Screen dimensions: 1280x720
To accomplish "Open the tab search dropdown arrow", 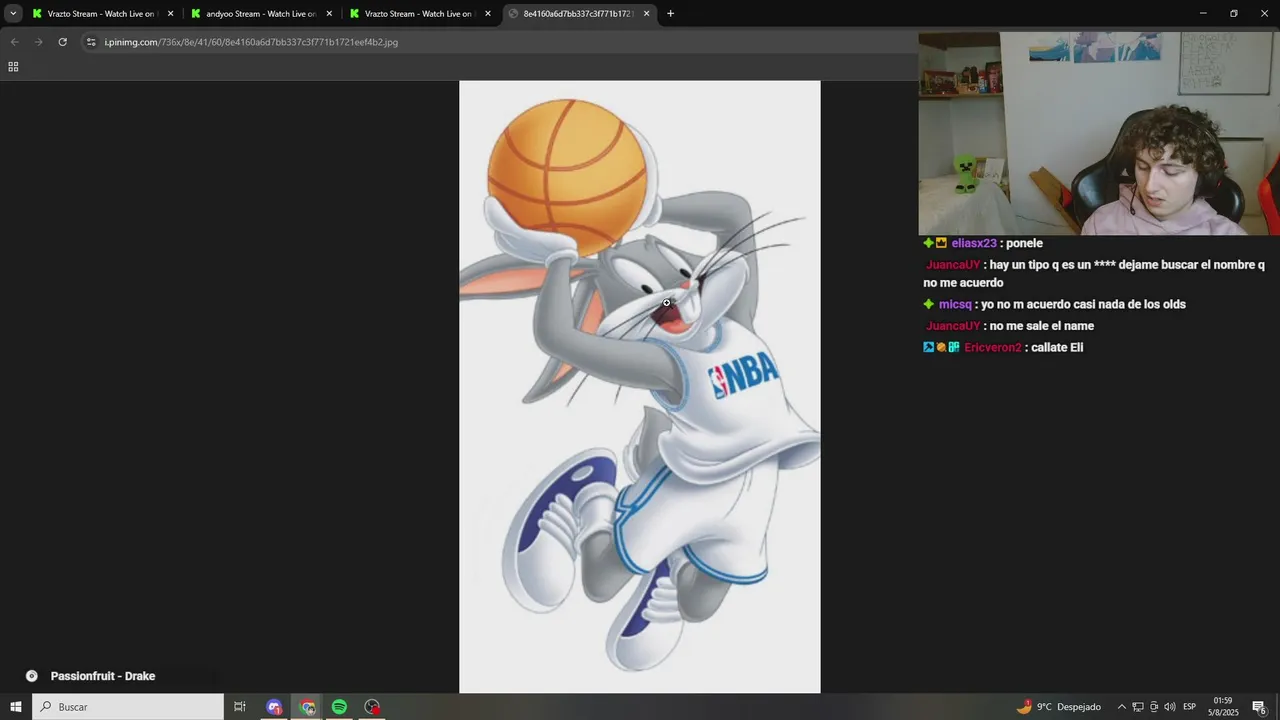I will coord(13,13).
